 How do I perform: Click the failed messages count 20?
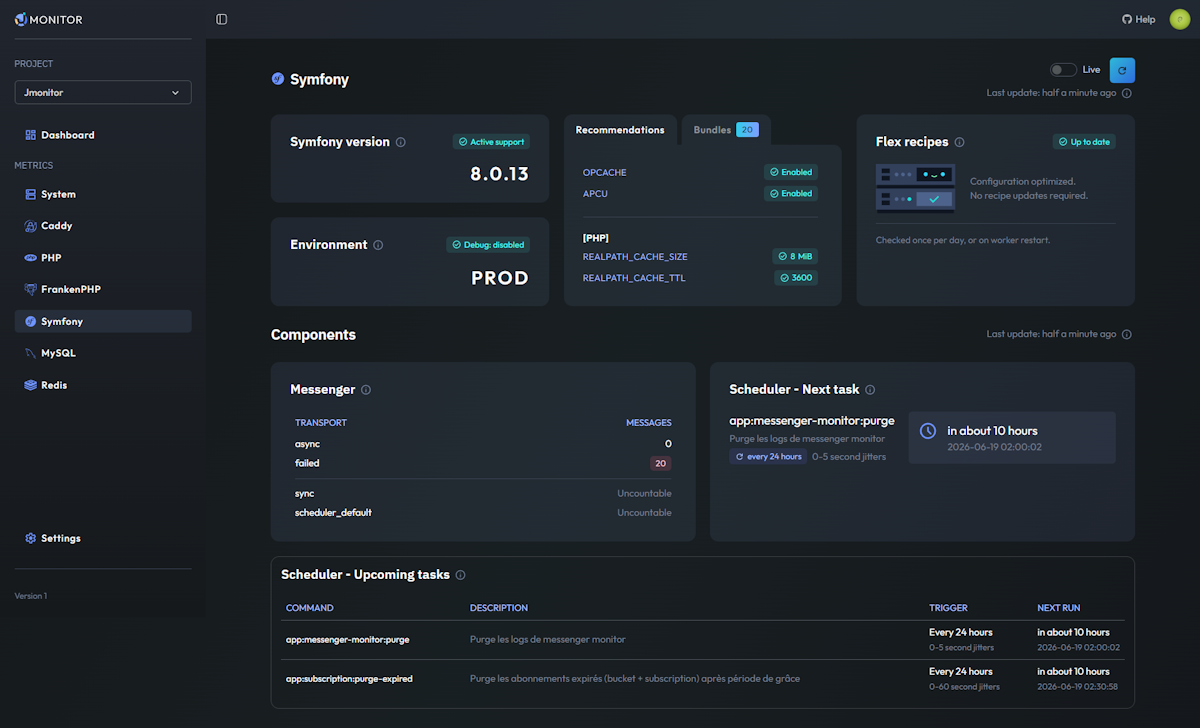coord(659,463)
